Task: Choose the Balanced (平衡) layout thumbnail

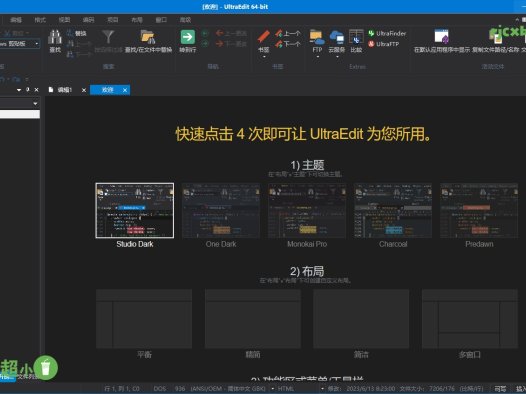Action: pyautogui.click(x=144, y=319)
